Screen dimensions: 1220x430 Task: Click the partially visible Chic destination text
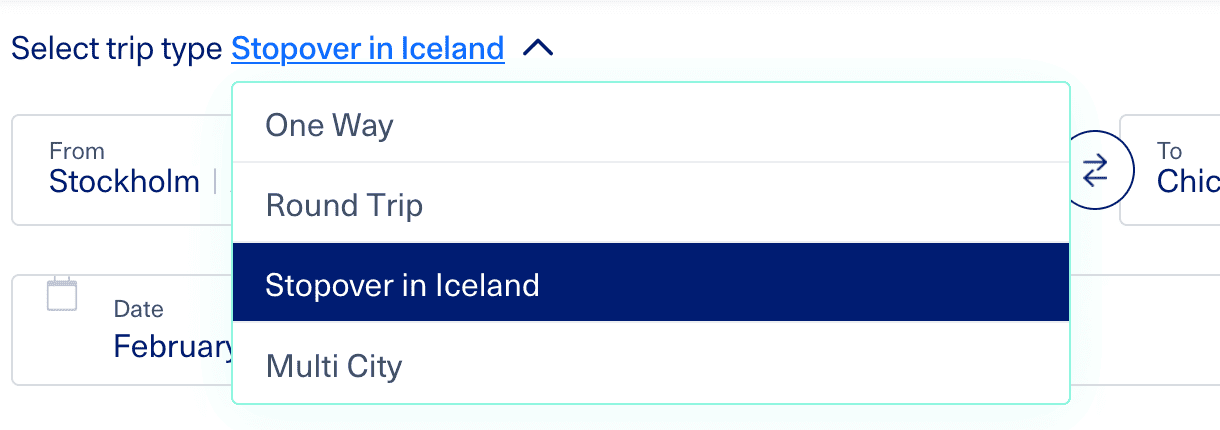click(x=1188, y=181)
